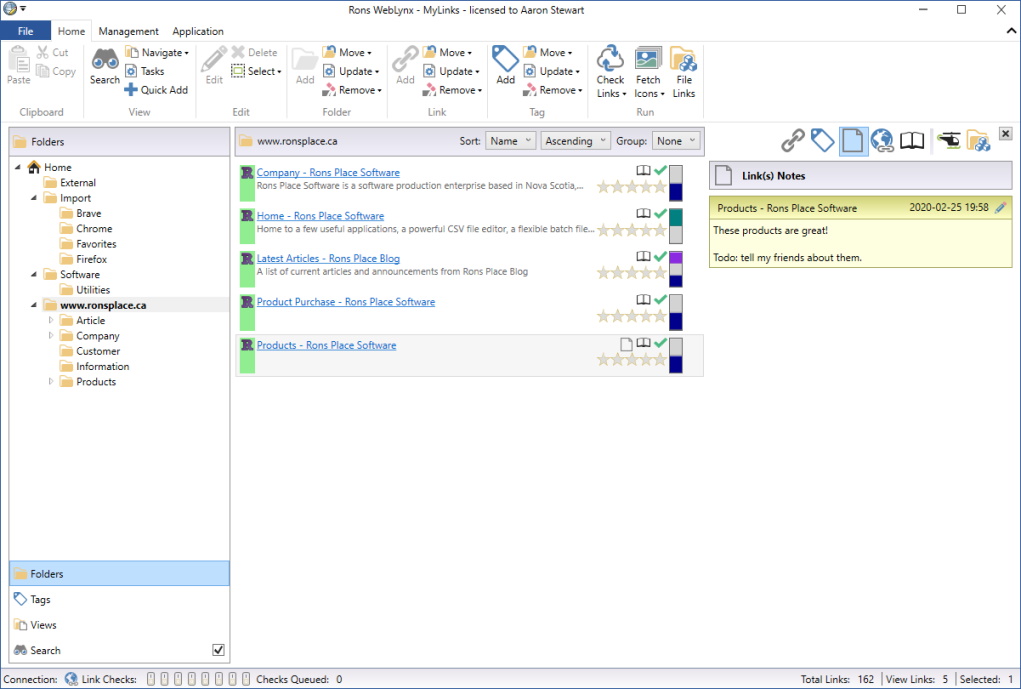Add a new folder via Folder group Add

tap(305, 65)
